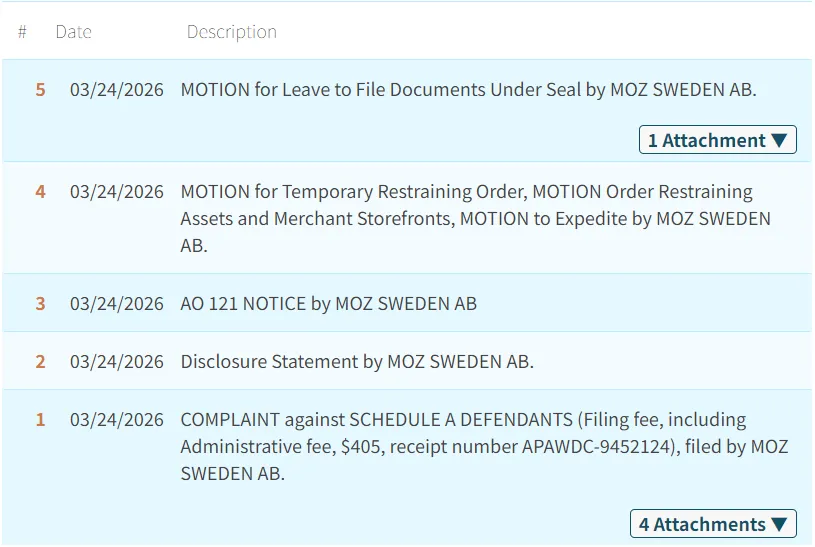Open docket entry number 1

pos(40,420)
